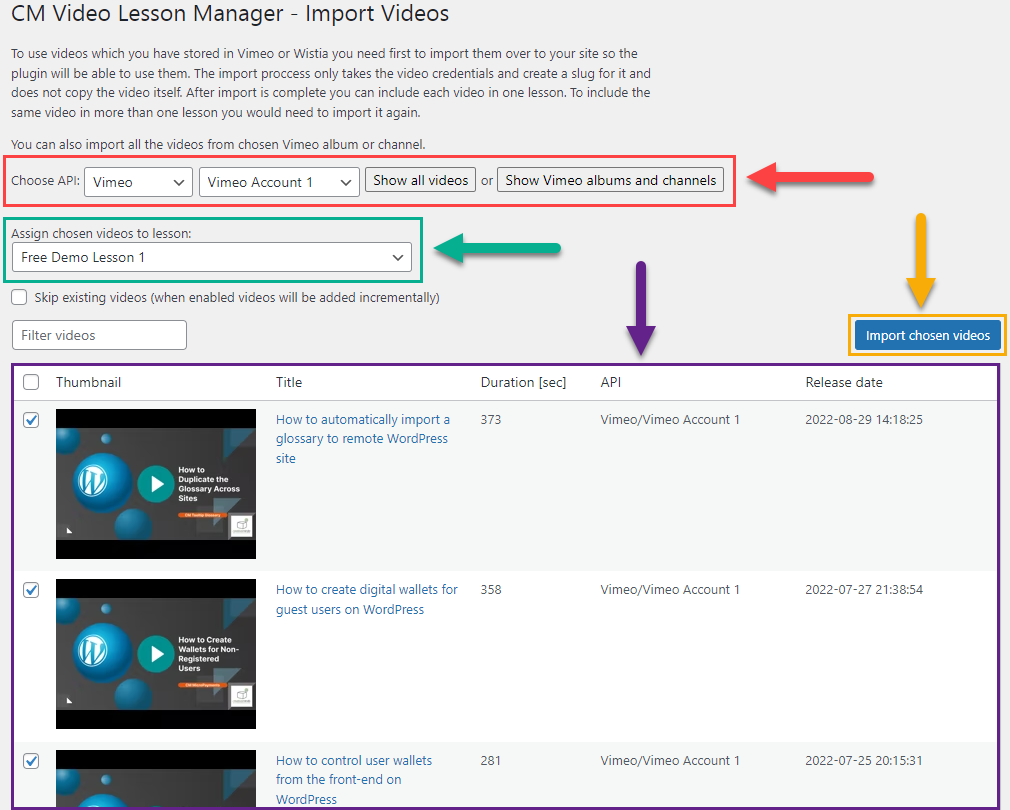Open 'How to control user wallets' link

click(354, 779)
